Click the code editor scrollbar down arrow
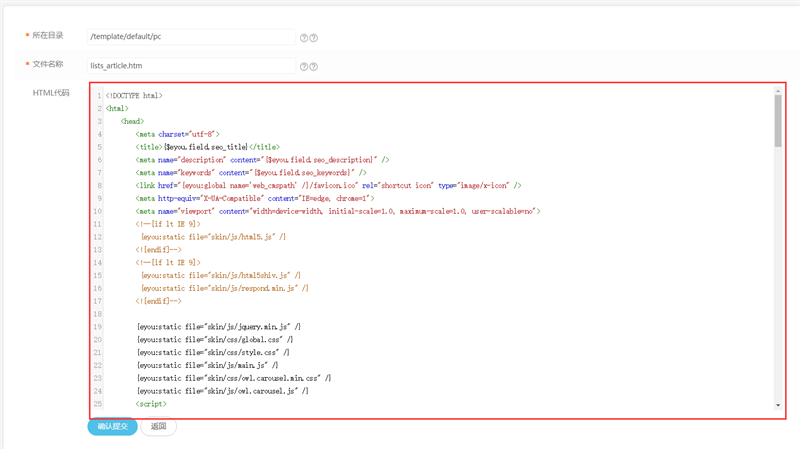 (x=778, y=405)
